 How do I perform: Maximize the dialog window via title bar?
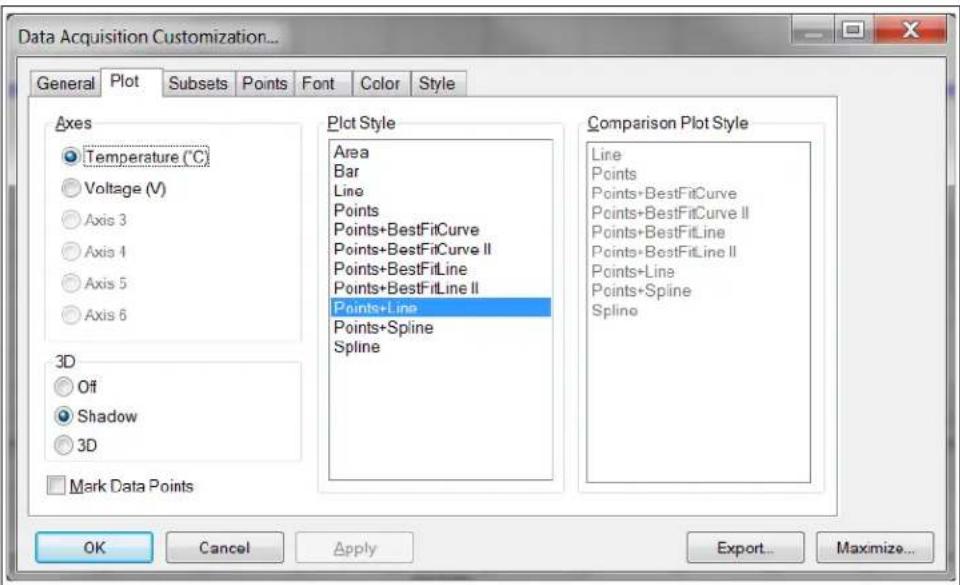coord(853,29)
